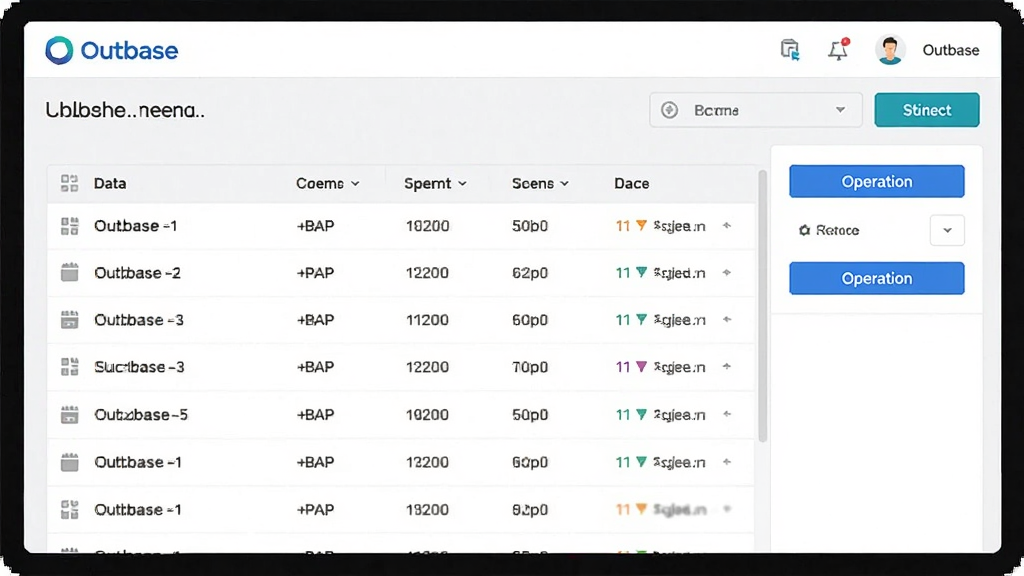Click the Outbase logo in the header
Image resolution: width=1024 pixels, height=576 pixels.
click(x=112, y=50)
